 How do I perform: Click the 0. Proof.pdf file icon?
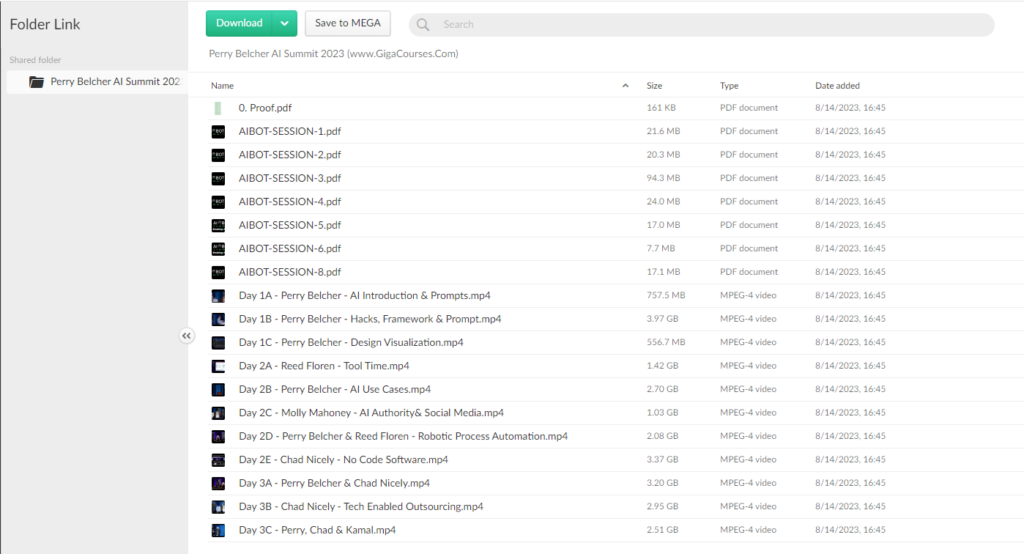pyautogui.click(x=217, y=108)
